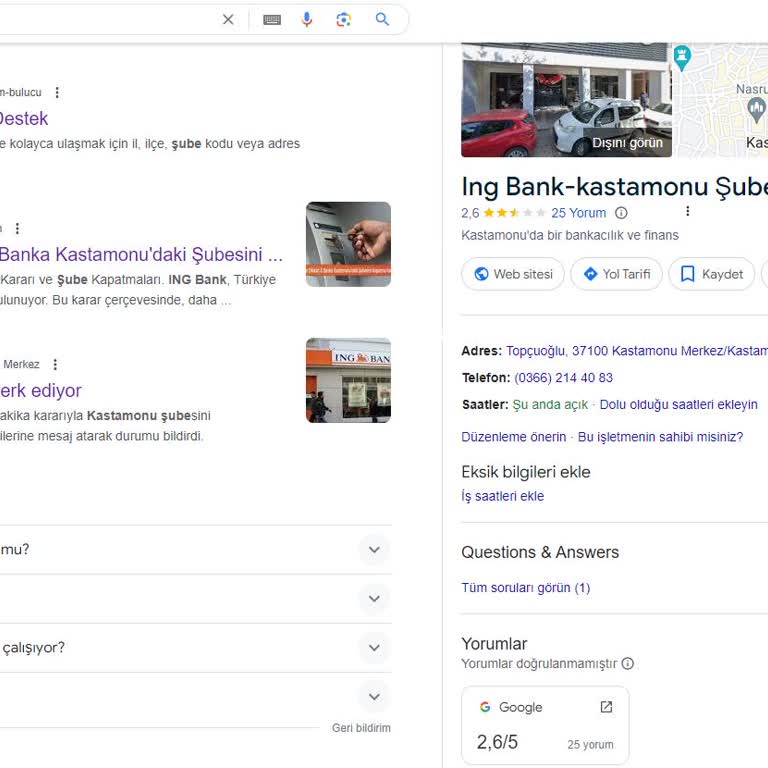
Task: Click the Şu anda açık hours text
Action: tap(550, 405)
